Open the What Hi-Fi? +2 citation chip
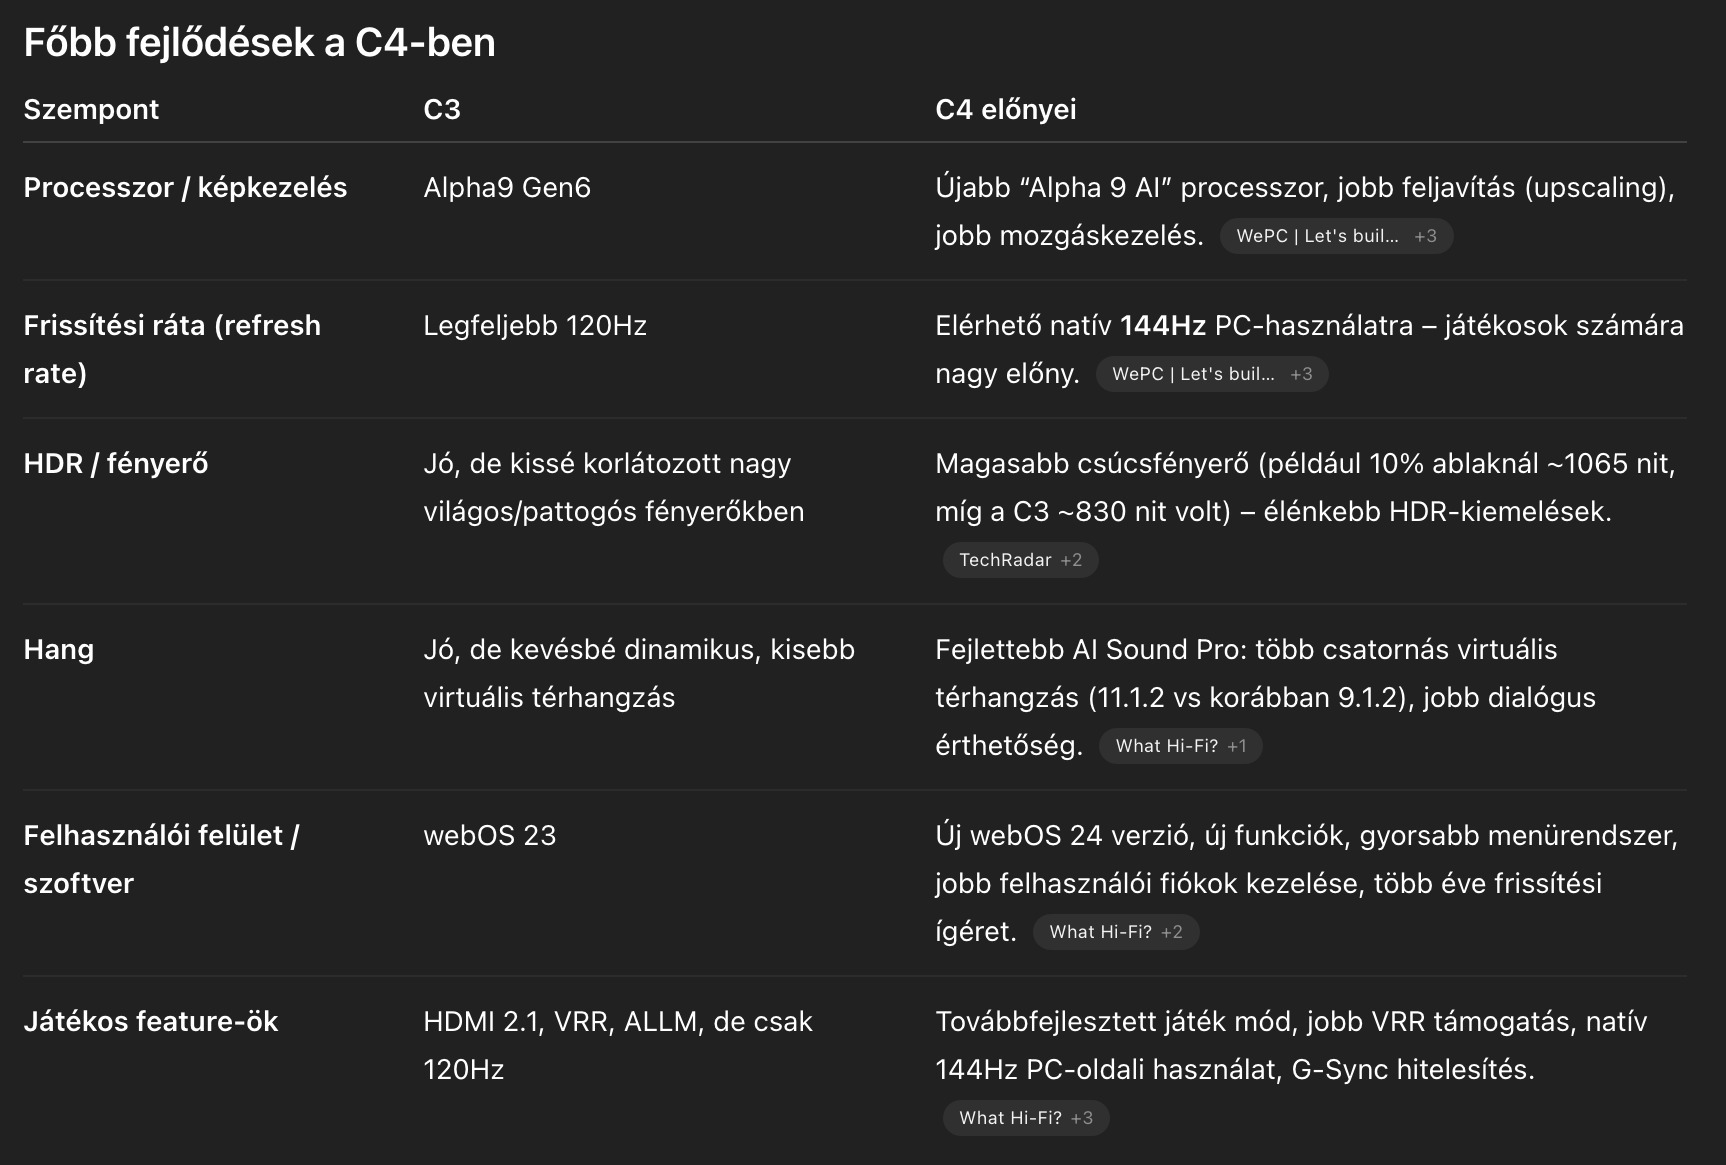Image resolution: width=1726 pixels, height=1165 pixels. click(1115, 932)
